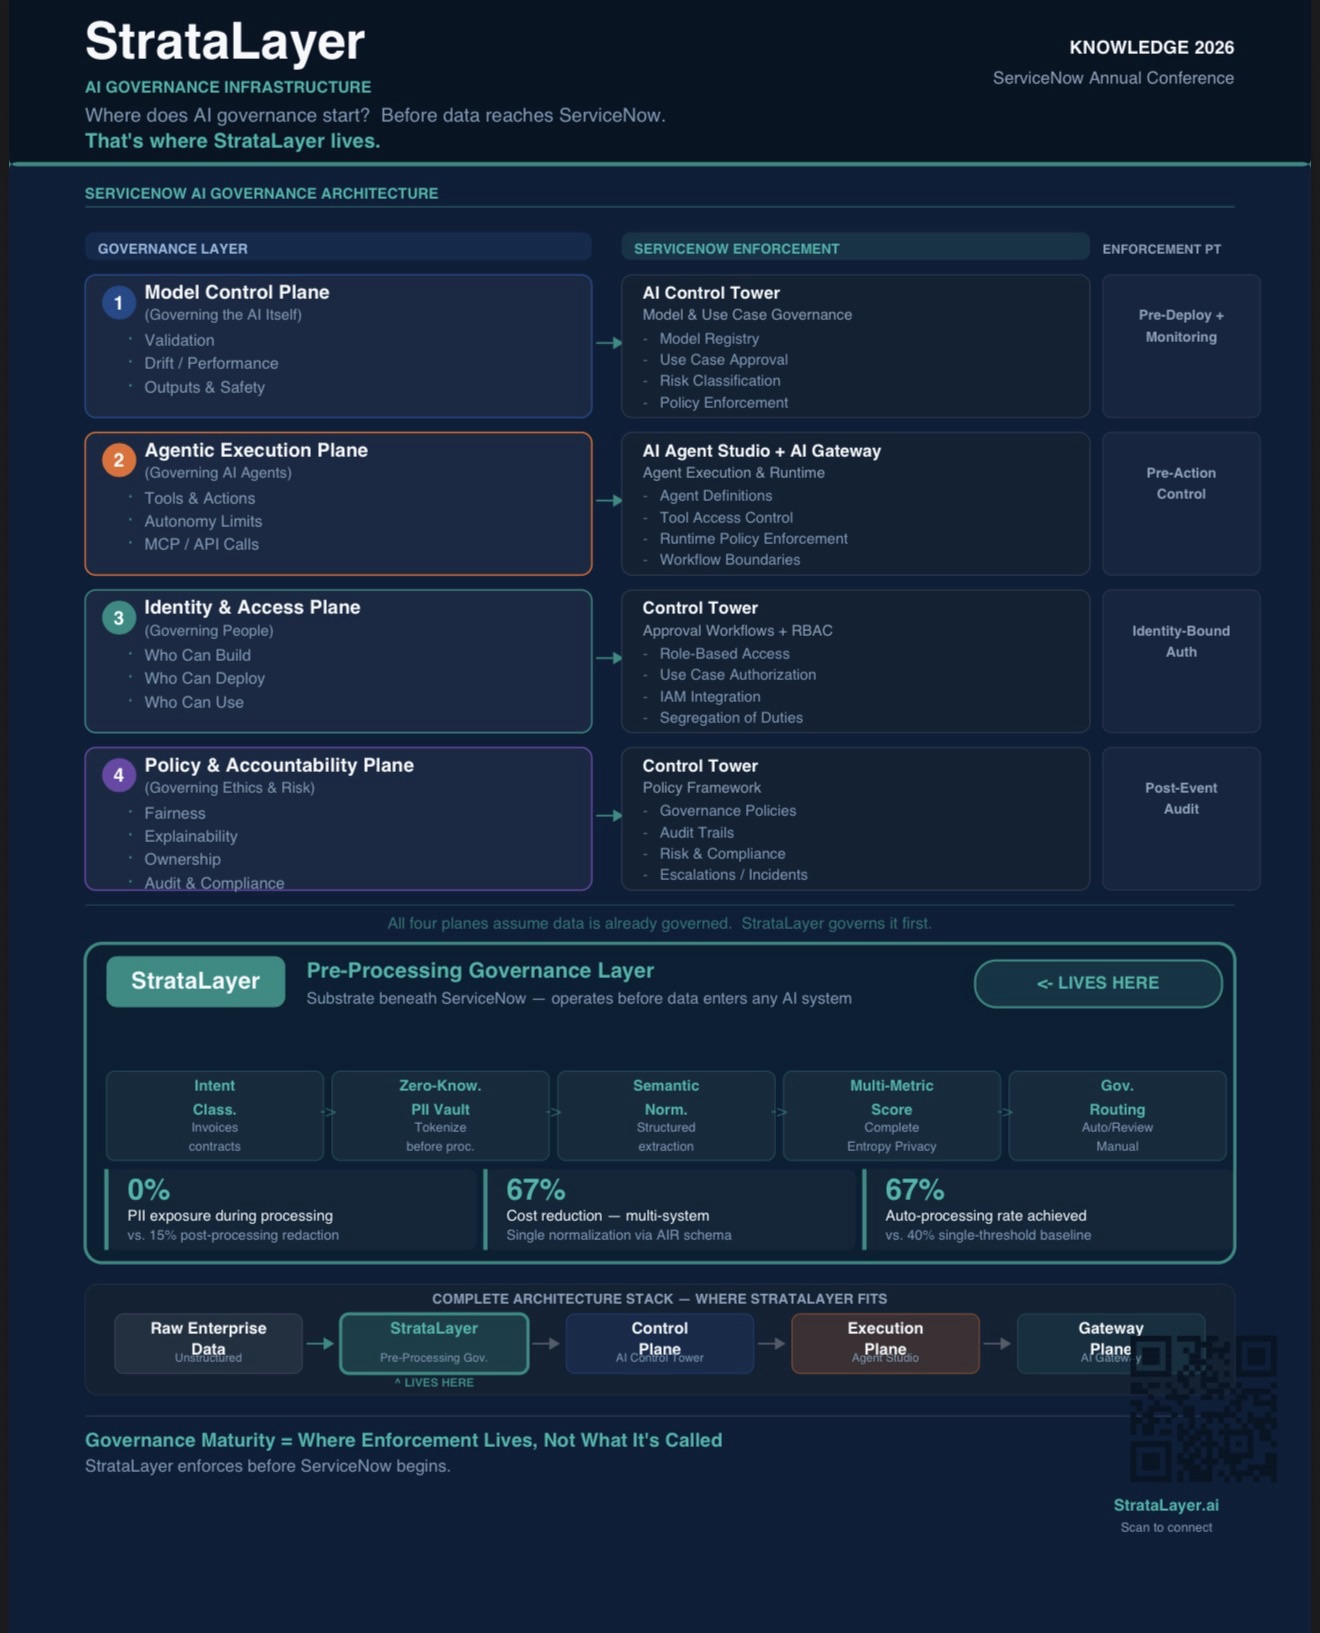Screen dimensions: 1320x1633
Task: Click the Tool Access Control bullet
Action: pyautogui.click(x=726, y=517)
